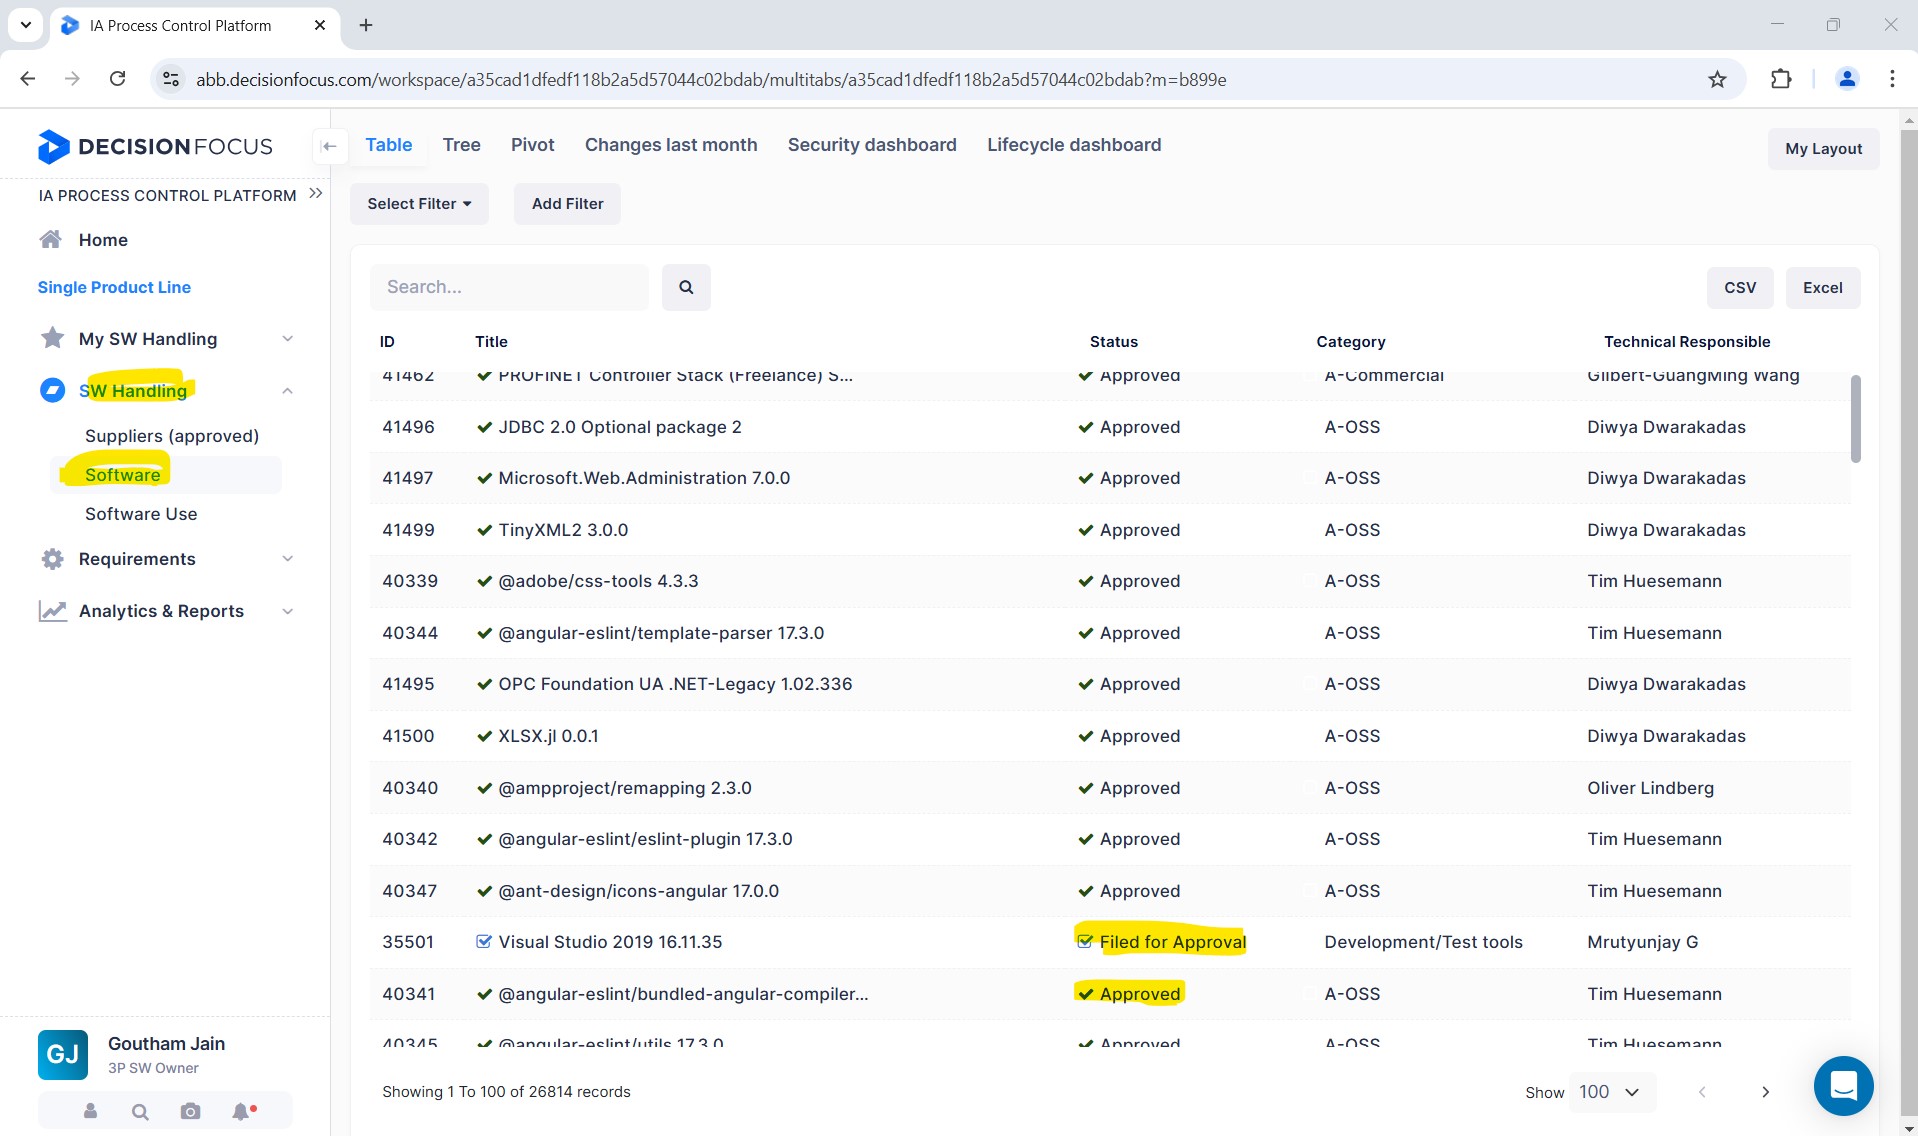
Task: Click the SW Handling circle icon
Action: tap(52, 390)
